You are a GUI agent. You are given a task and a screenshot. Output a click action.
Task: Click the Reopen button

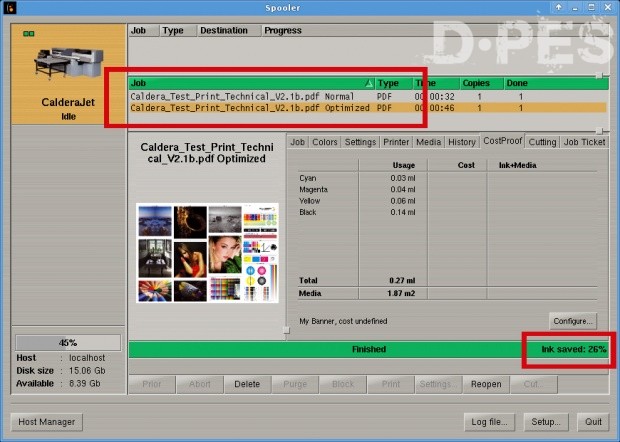pos(486,384)
